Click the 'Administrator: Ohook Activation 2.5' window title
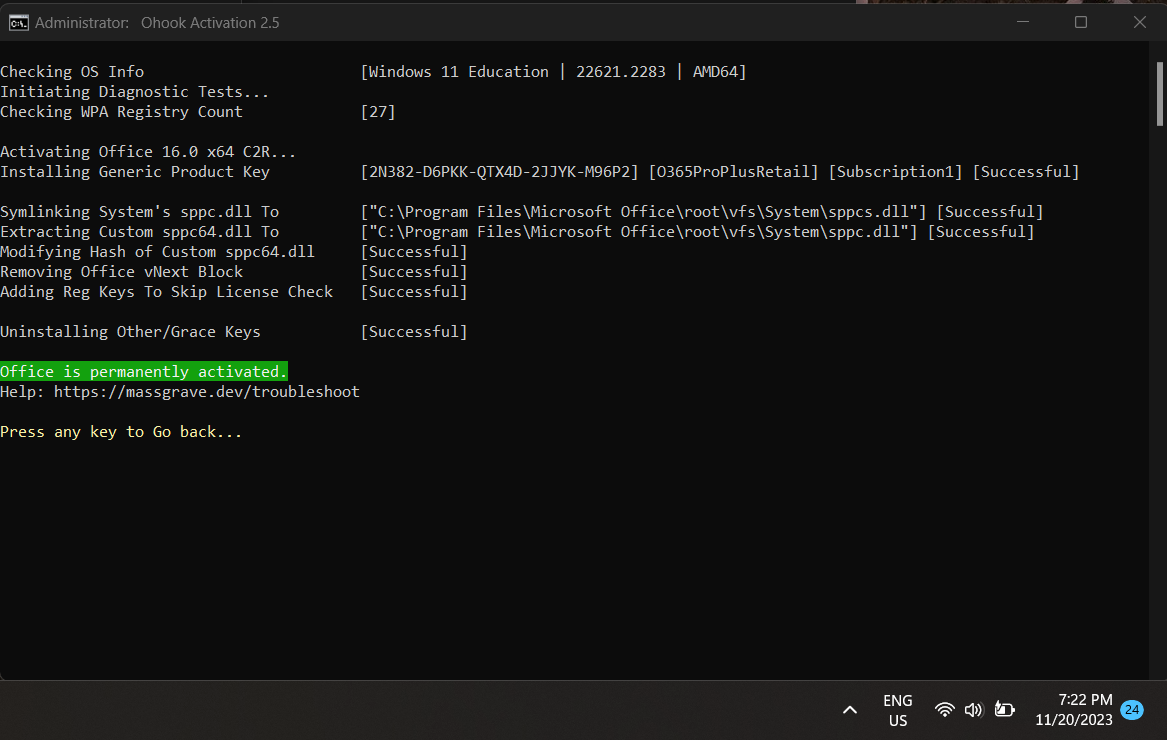The height and width of the screenshot is (740, 1167). click(157, 23)
